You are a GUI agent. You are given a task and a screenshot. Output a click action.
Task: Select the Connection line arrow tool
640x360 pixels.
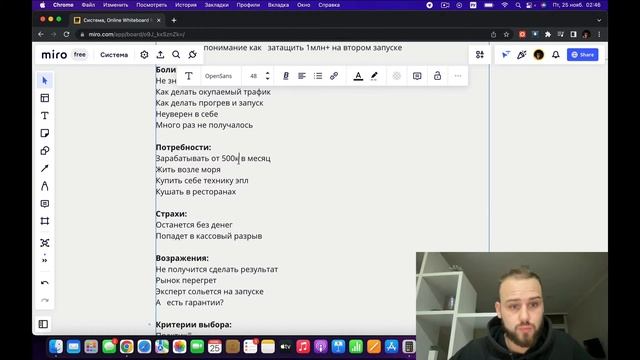click(45, 168)
